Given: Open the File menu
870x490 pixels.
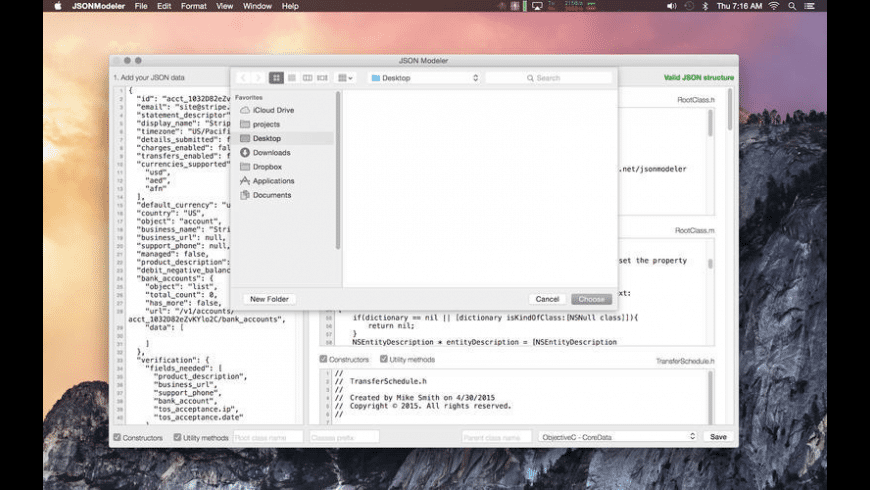Looking at the screenshot, I should click(x=141, y=6).
